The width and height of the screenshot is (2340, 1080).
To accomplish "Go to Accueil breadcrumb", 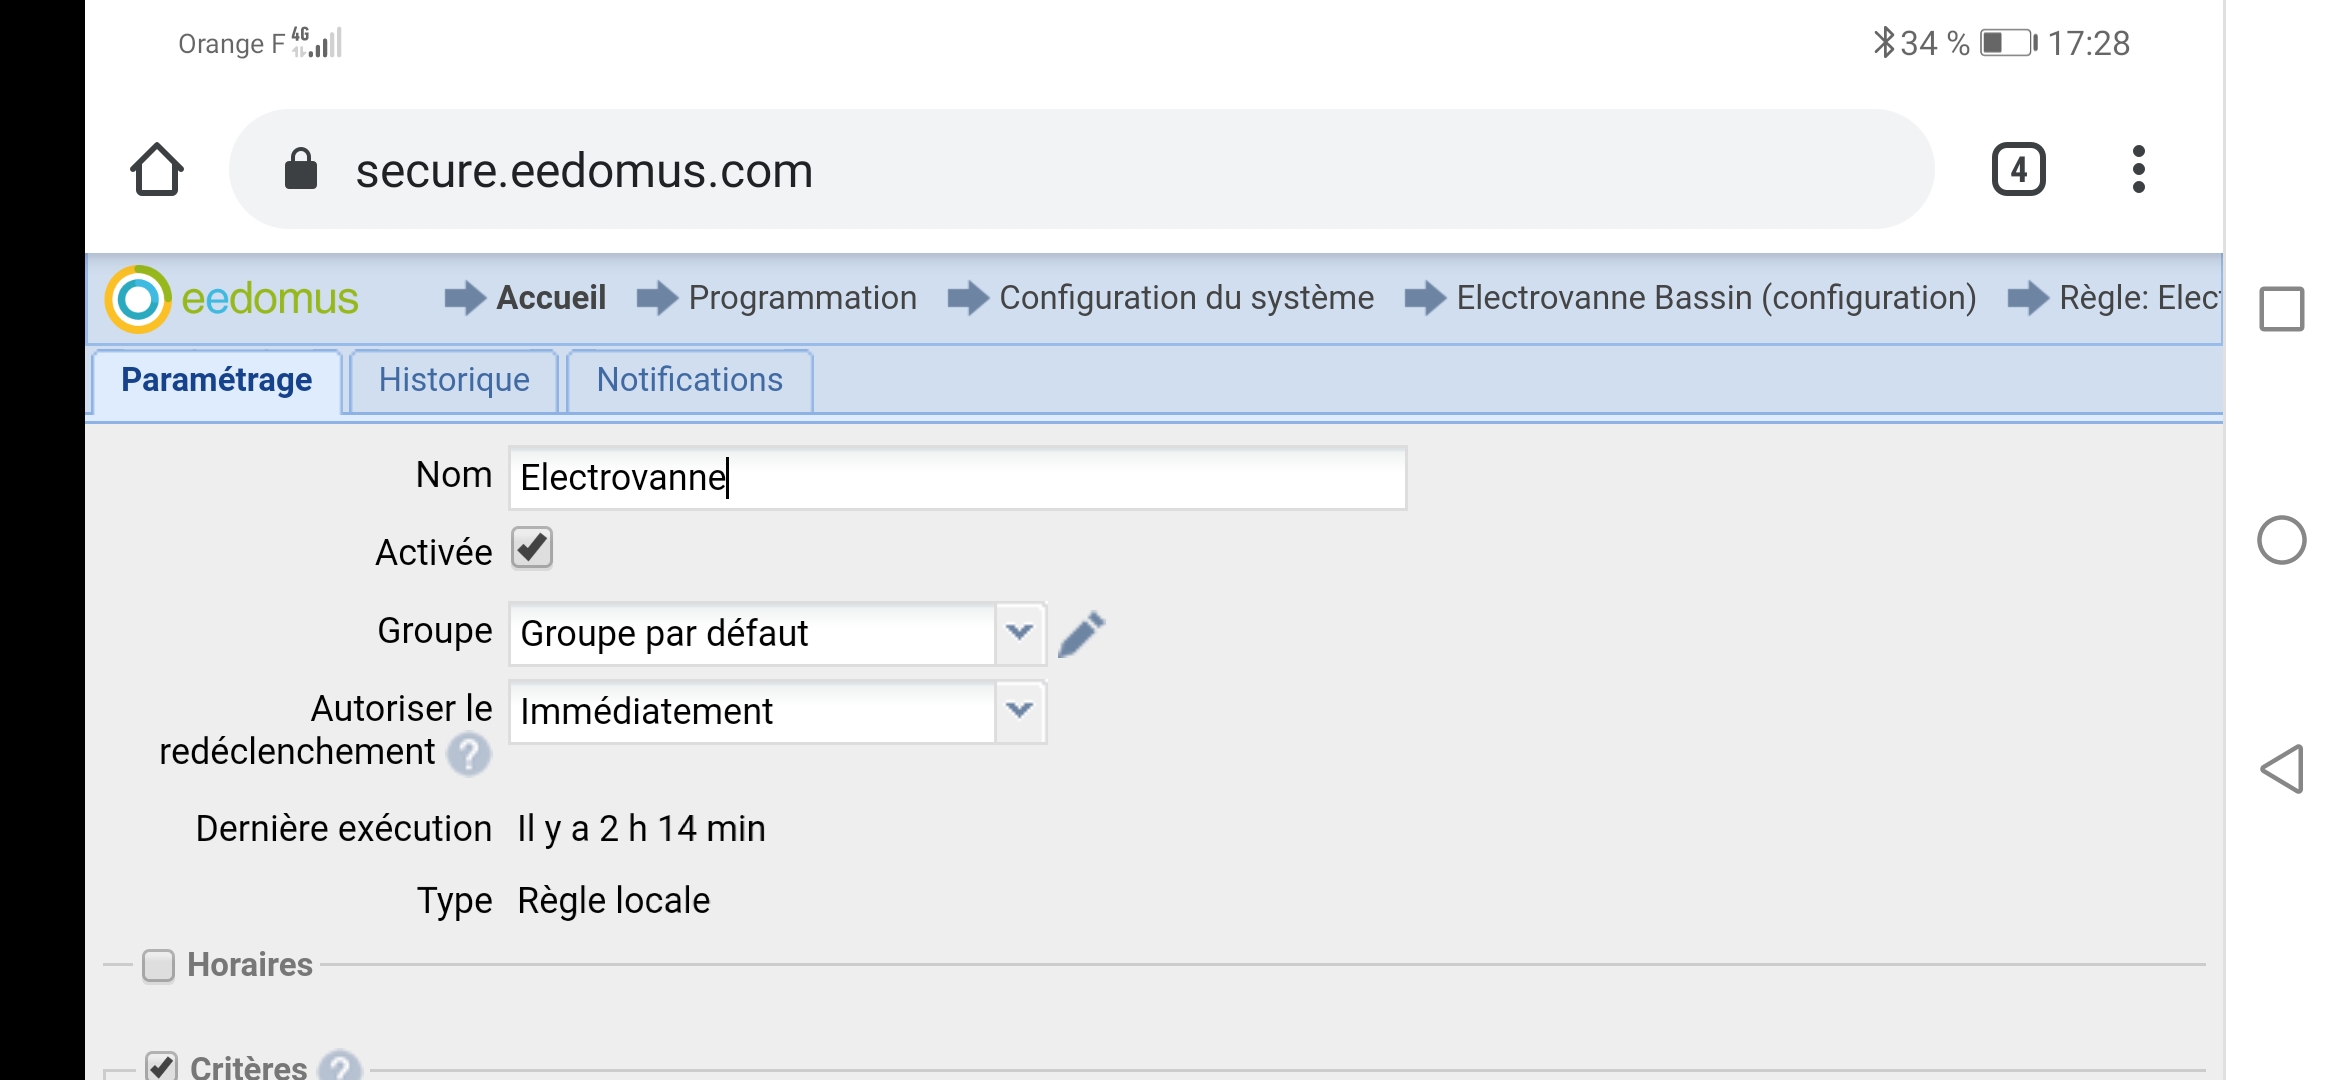I will pyautogui.click(x=551, y=298).
